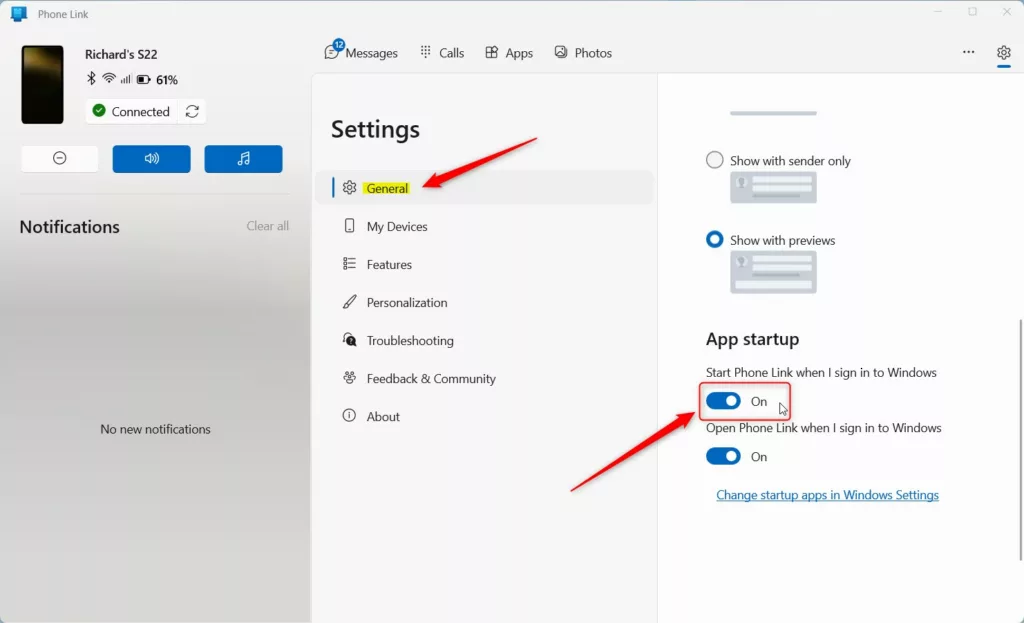Refresh the phone connection status
1024x623 pixels.
click(x=192, y=111)
